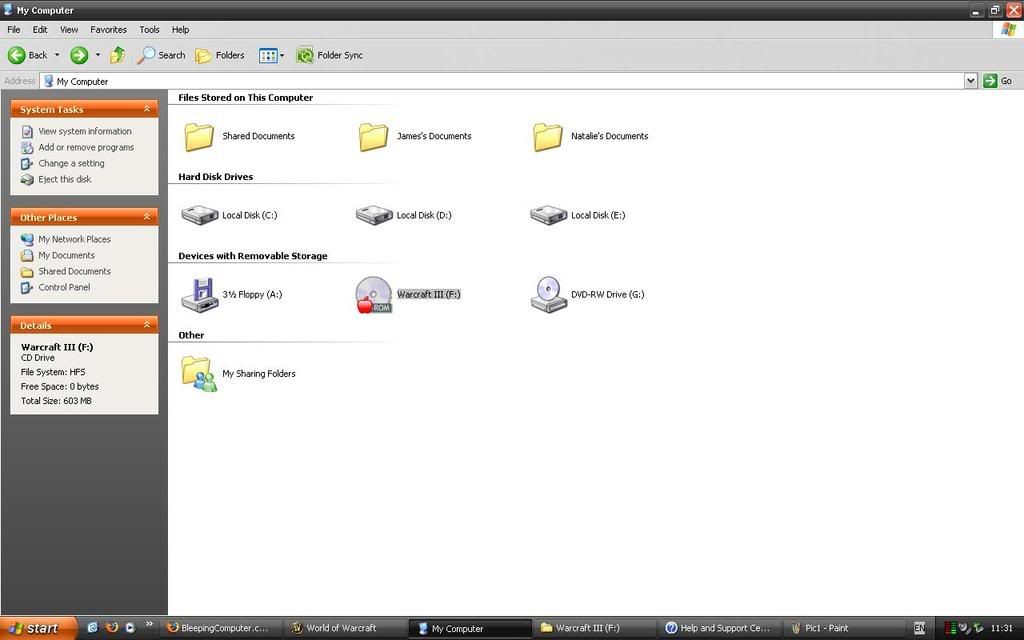Select DVD-RW Drive (G:) icon
1024x640 pixels.
coord(548,295)
